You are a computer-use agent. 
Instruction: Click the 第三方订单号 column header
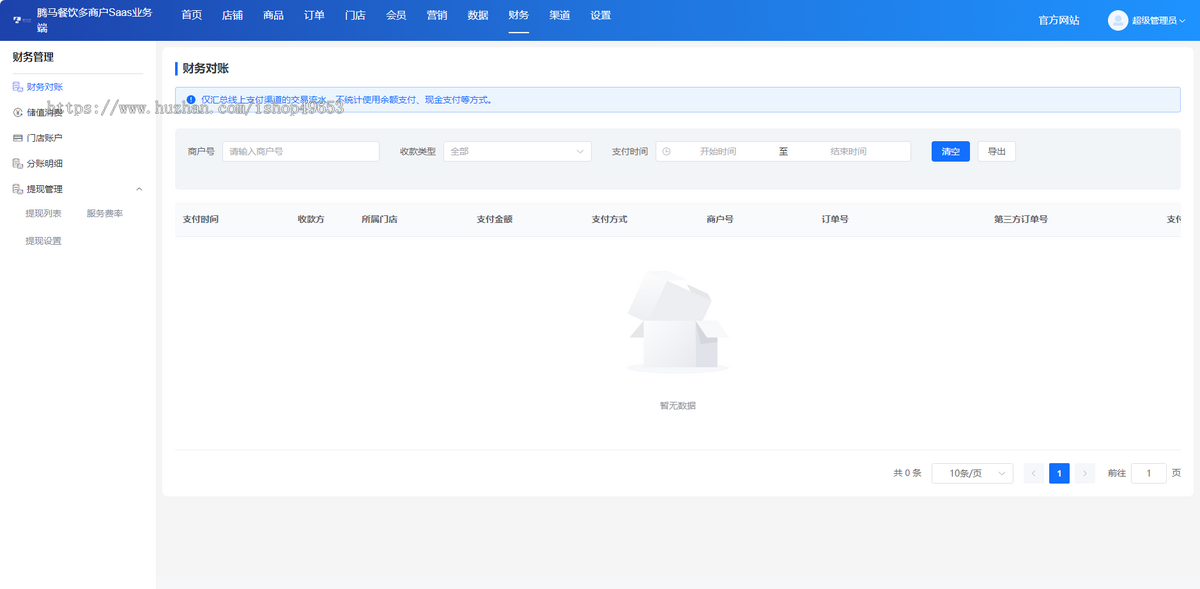[x=1021, y=219]
